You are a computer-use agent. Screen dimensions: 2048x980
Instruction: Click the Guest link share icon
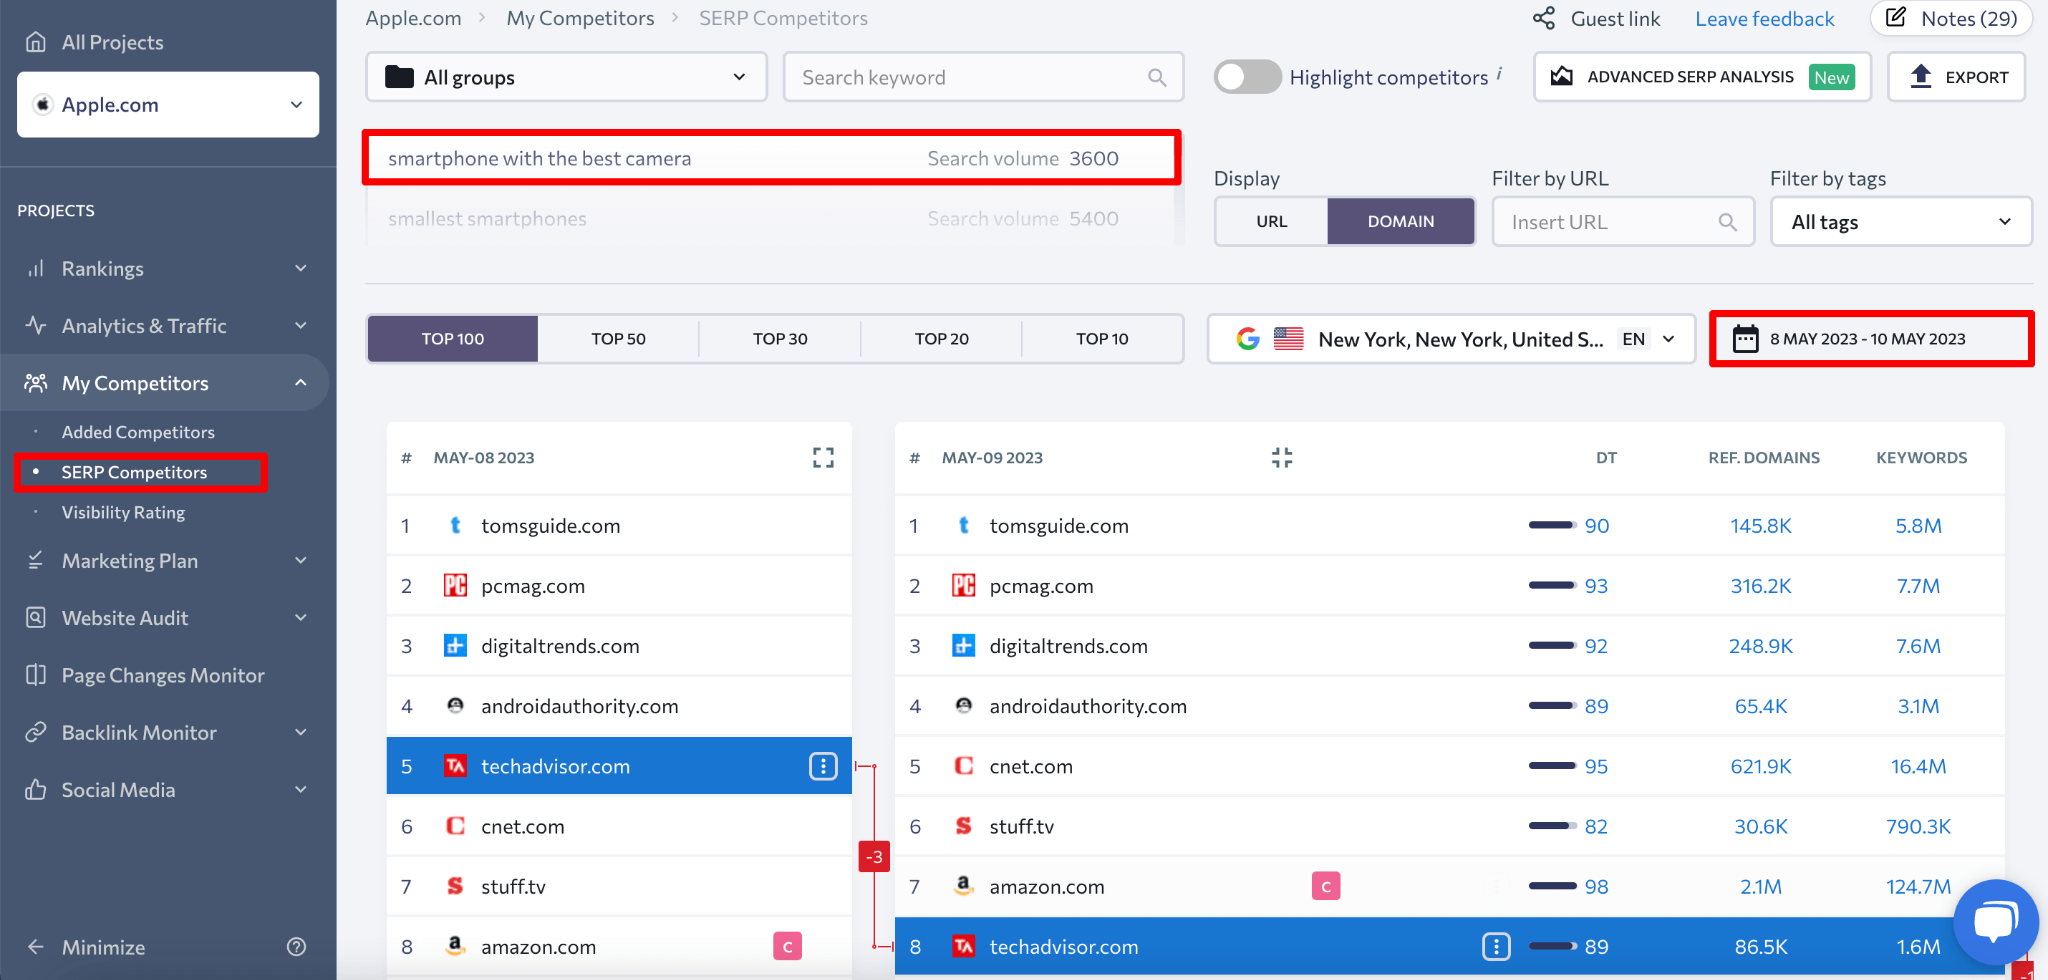(x=1544, y=18)
